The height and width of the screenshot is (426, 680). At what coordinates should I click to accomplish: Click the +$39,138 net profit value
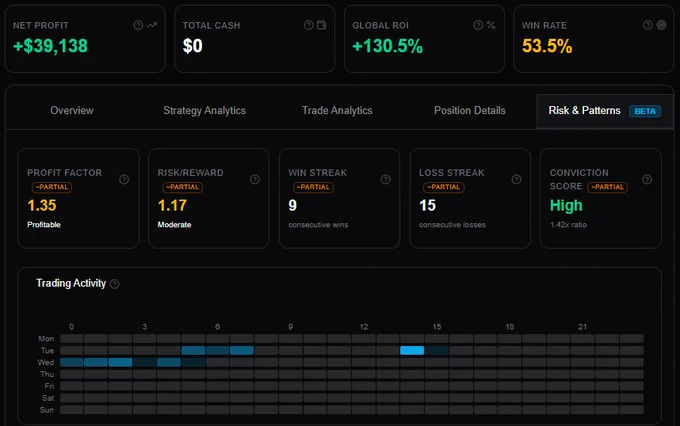[x=50, y=46]
